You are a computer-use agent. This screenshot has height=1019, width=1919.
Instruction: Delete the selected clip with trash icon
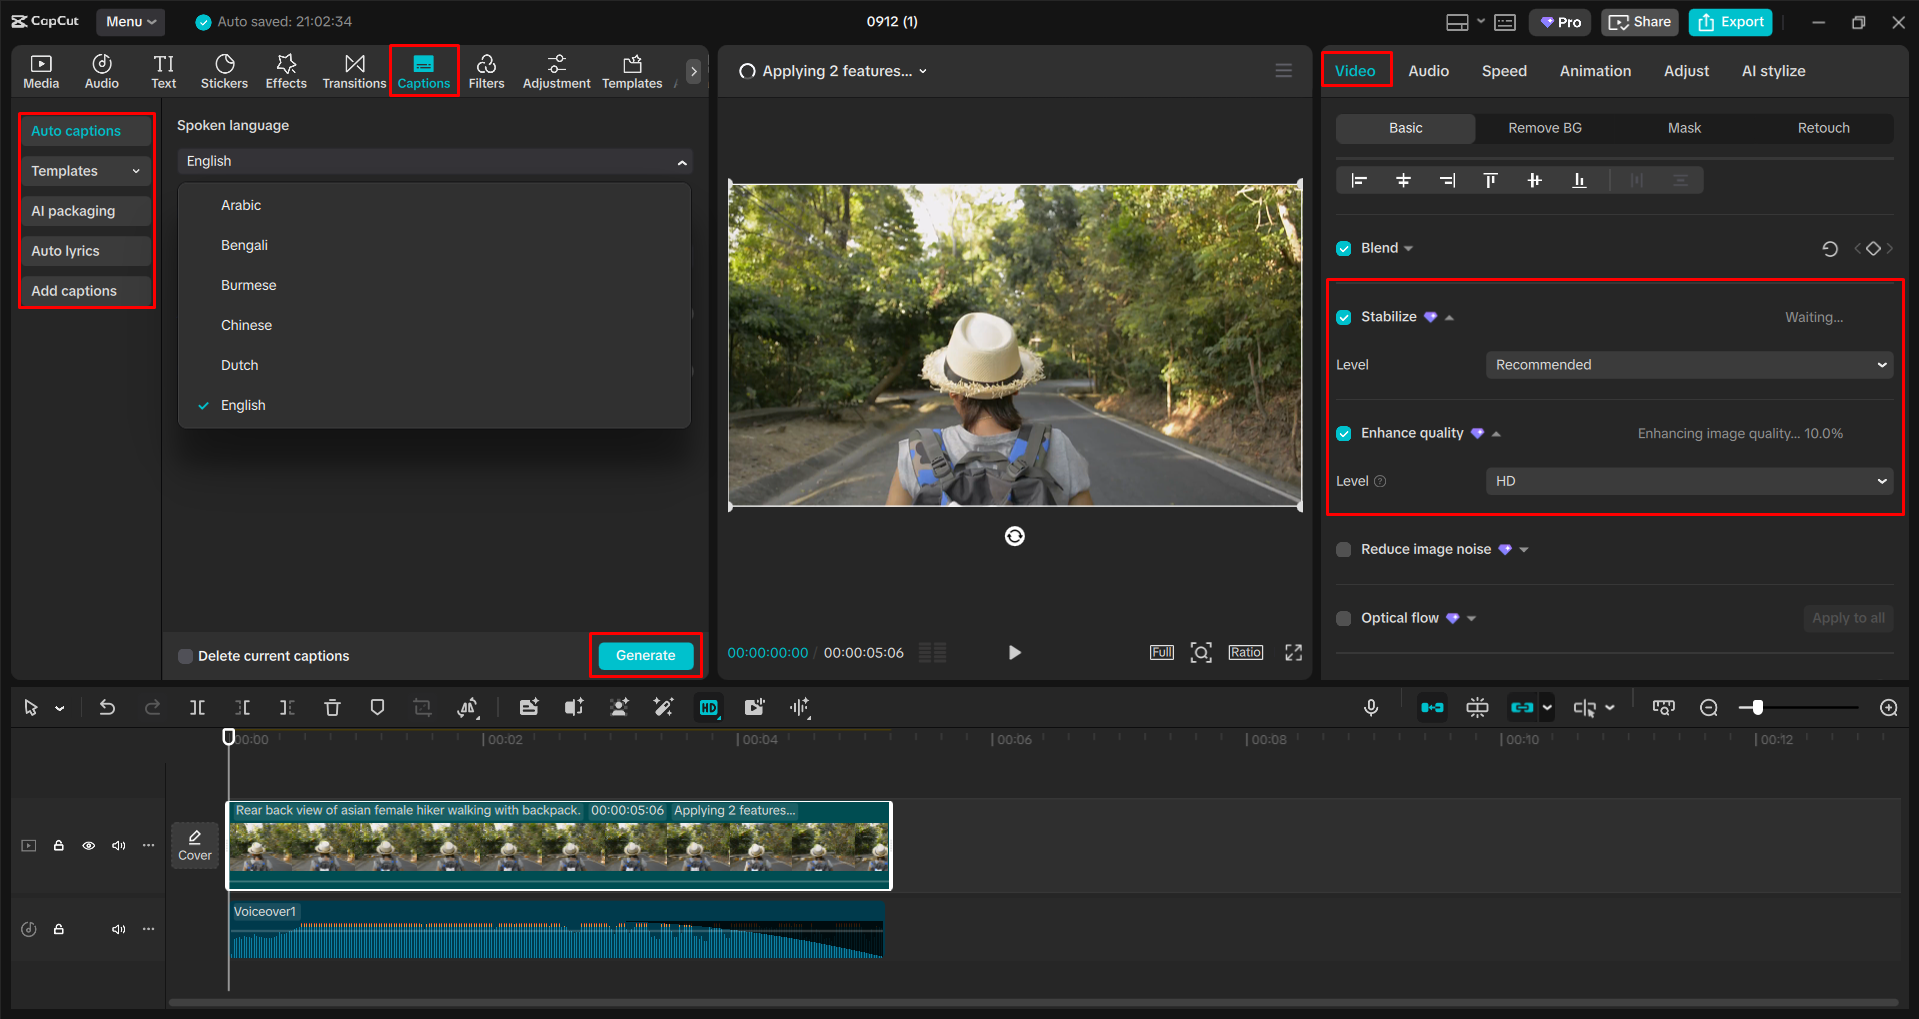coord(332,708)
